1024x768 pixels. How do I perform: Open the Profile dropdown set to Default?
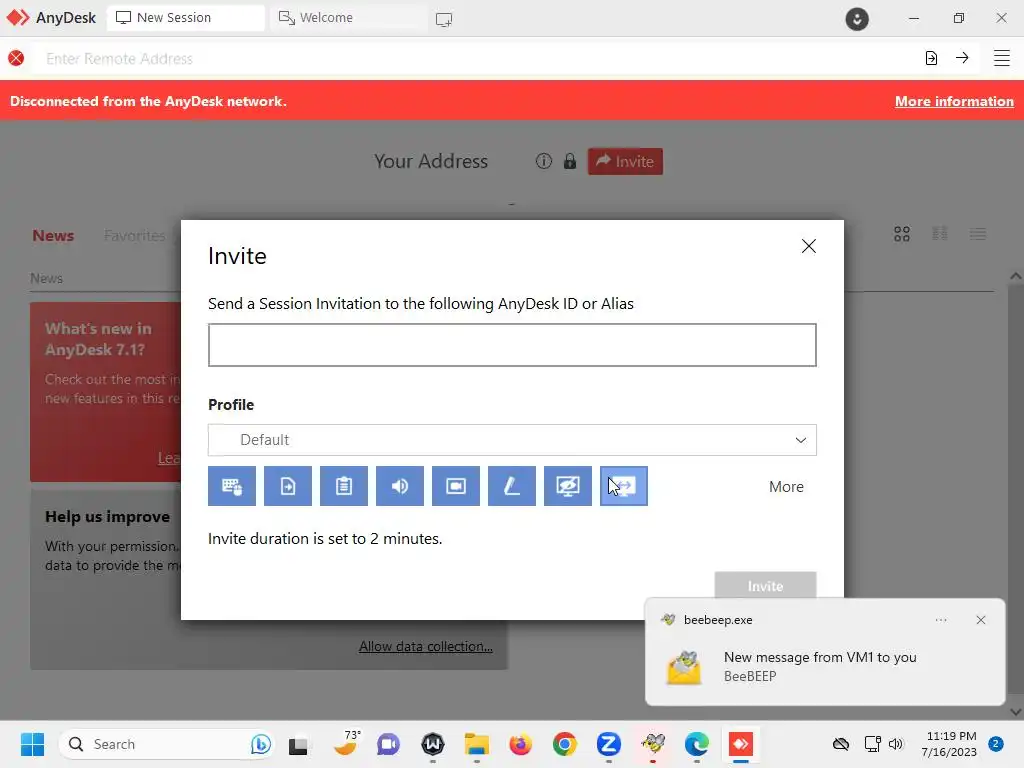tap(512, 440)
